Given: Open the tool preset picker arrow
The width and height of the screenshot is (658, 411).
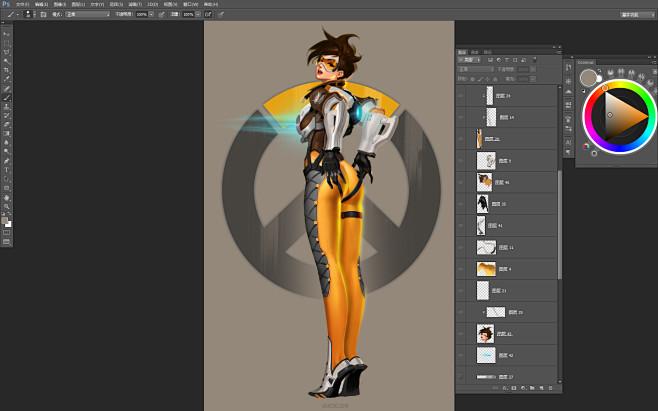Looking at the screenshot, I should 17,14.
